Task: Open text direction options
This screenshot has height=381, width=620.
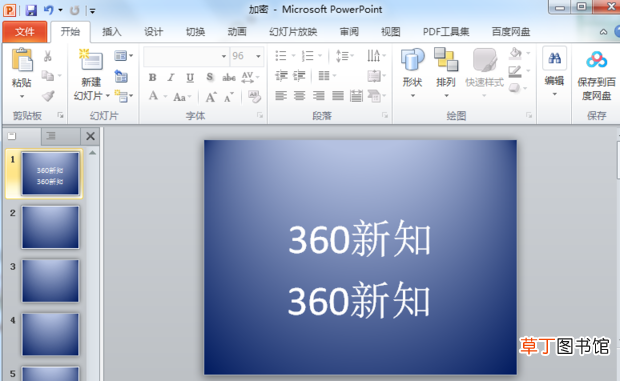Action: [x=376, y=56]
